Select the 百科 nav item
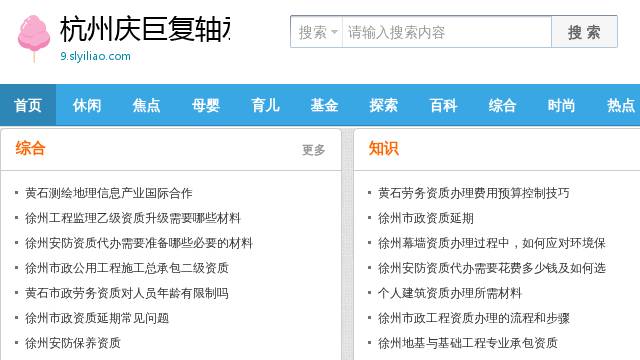 point(443,105)
